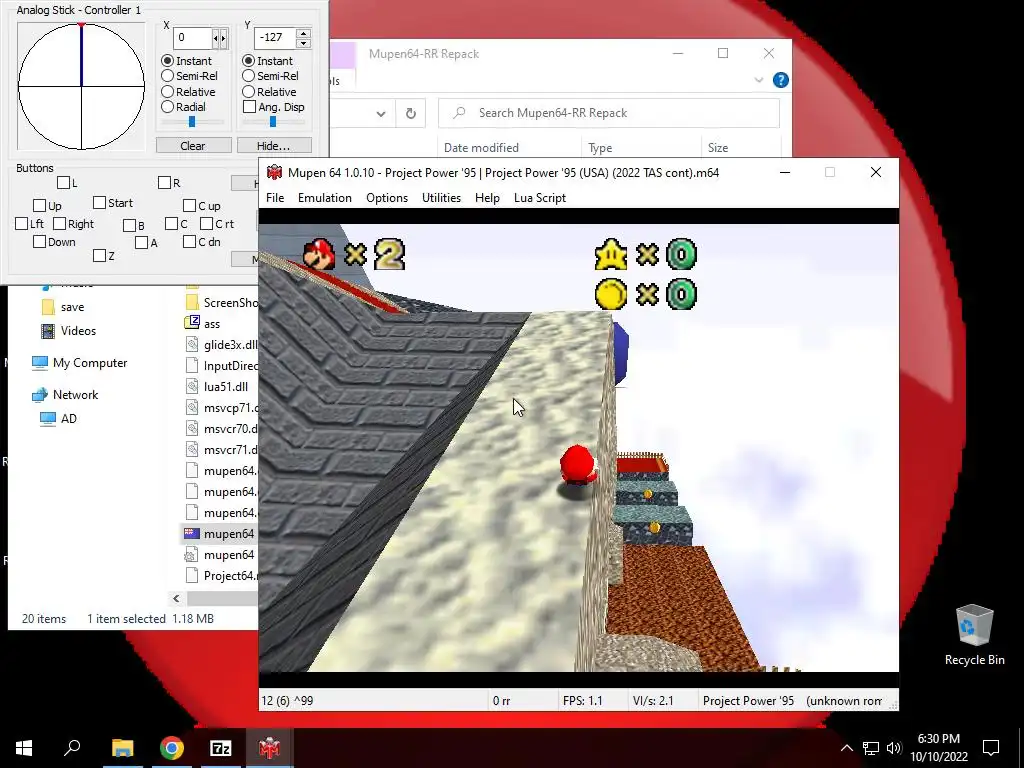Open the Options menu
Viewport: 1024px width, 768px height.
[x=387, y=198]
